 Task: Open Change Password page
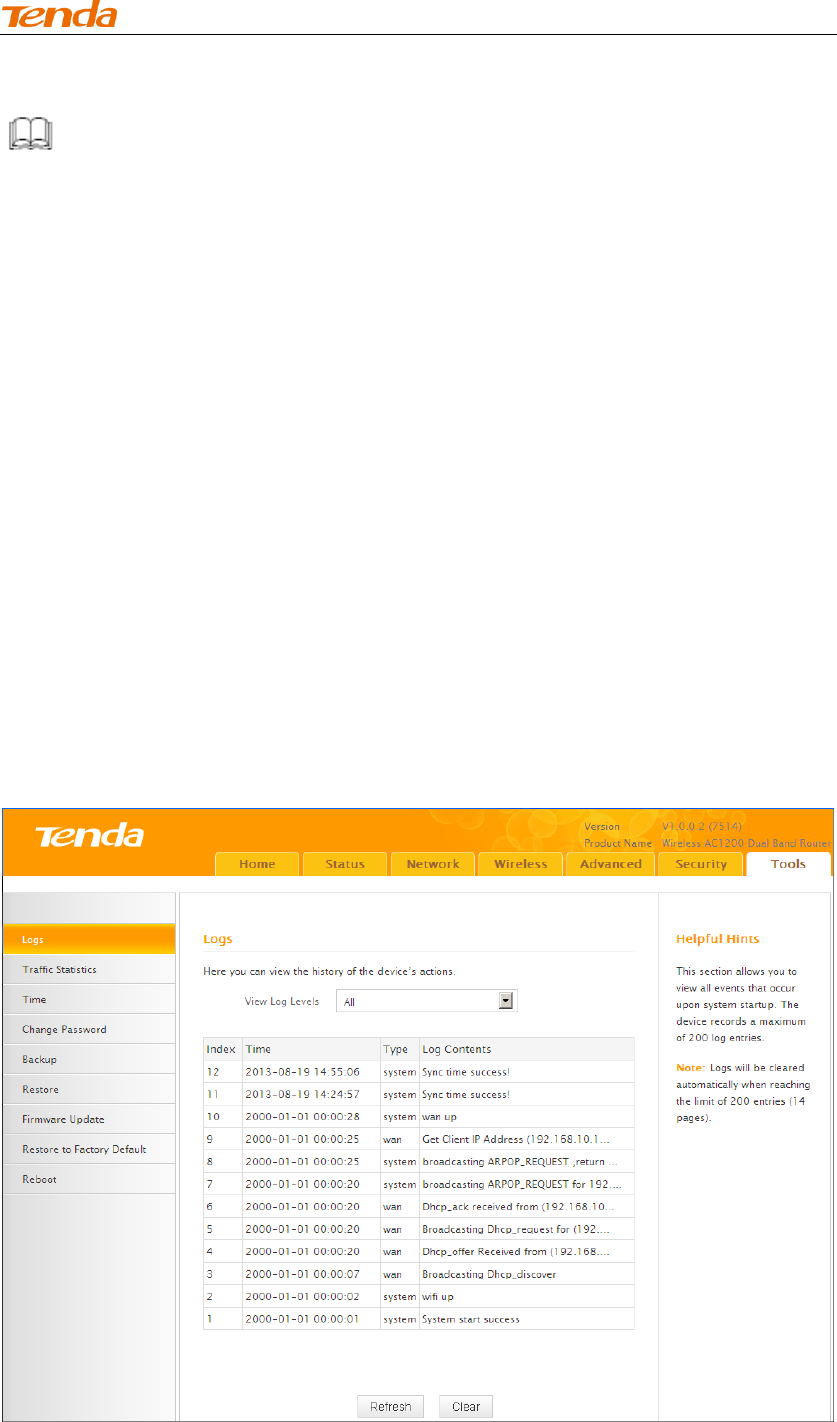point(88,1029)
